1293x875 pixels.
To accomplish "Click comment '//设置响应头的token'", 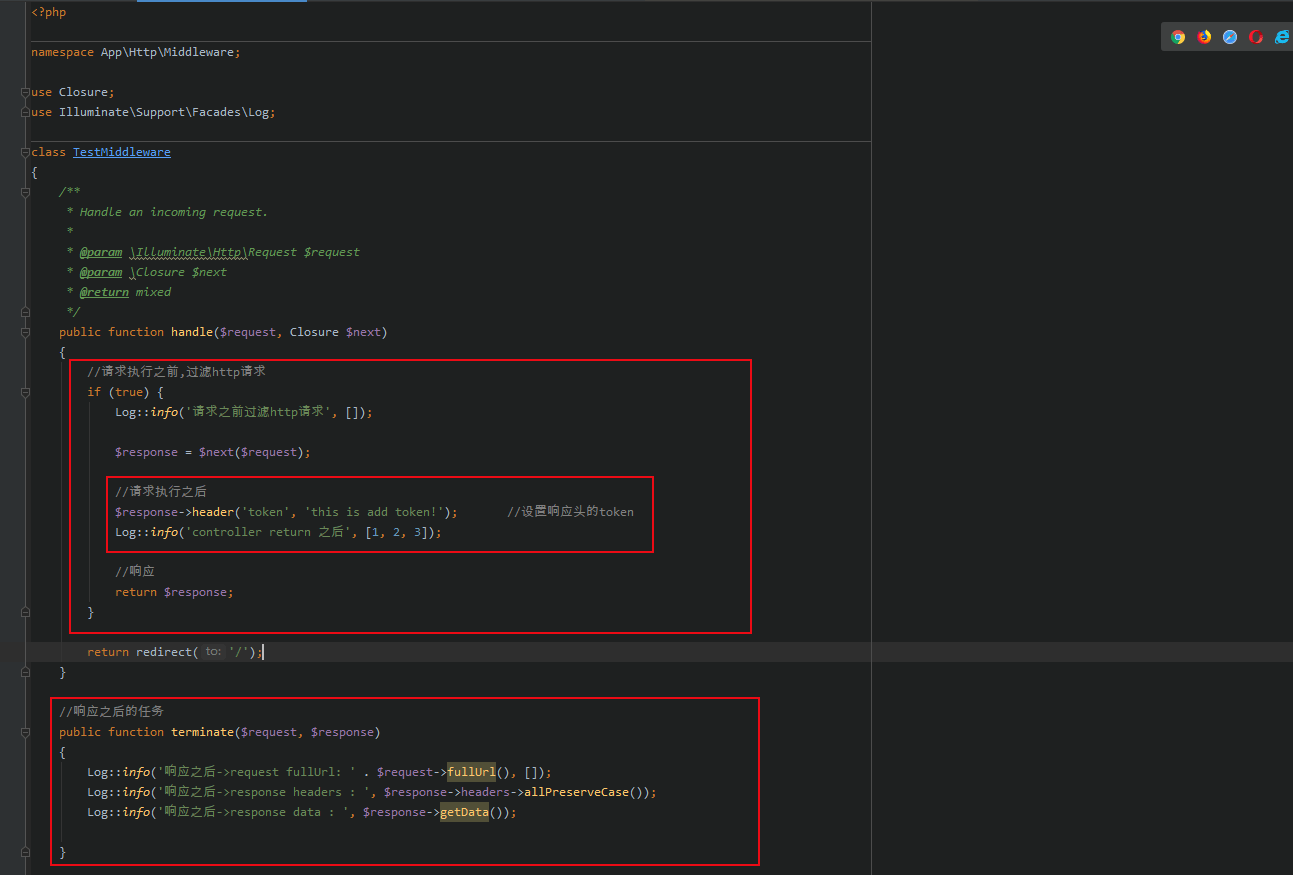I will pyautogui.click(x=571, y=512).
